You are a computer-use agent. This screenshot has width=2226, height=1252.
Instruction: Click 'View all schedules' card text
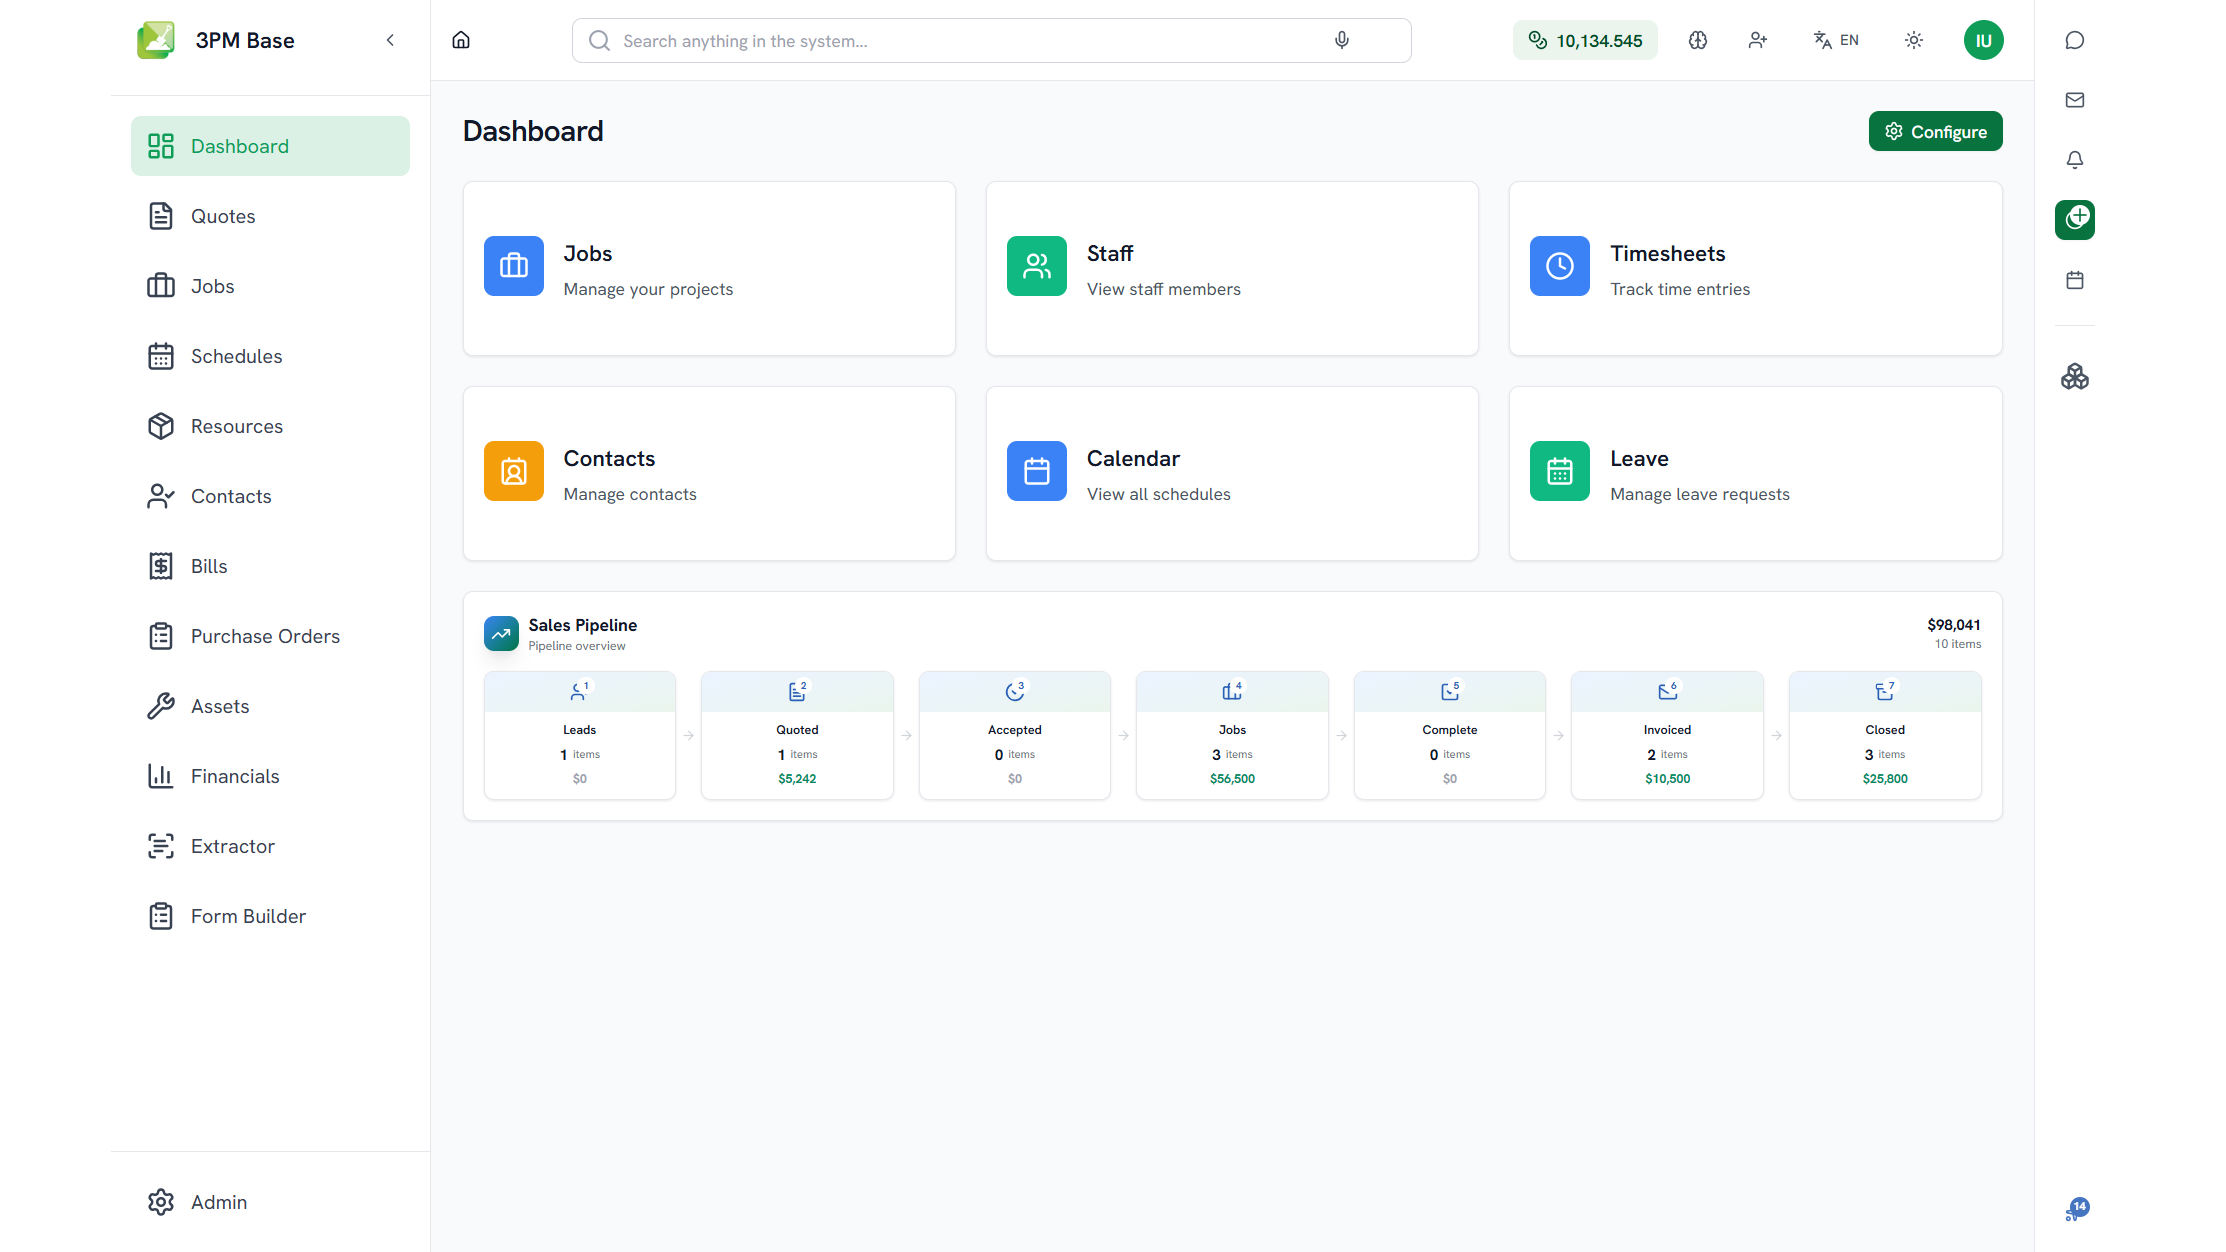tap(1158, 494)
